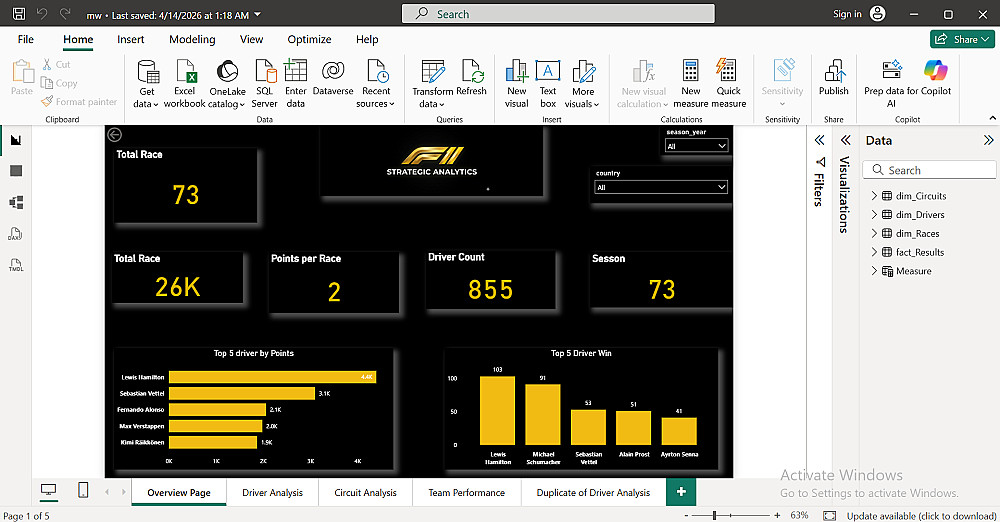Screen dimensions: 1000x522
Task: Open the Help ribbon tab
Action: click(367, 39)
